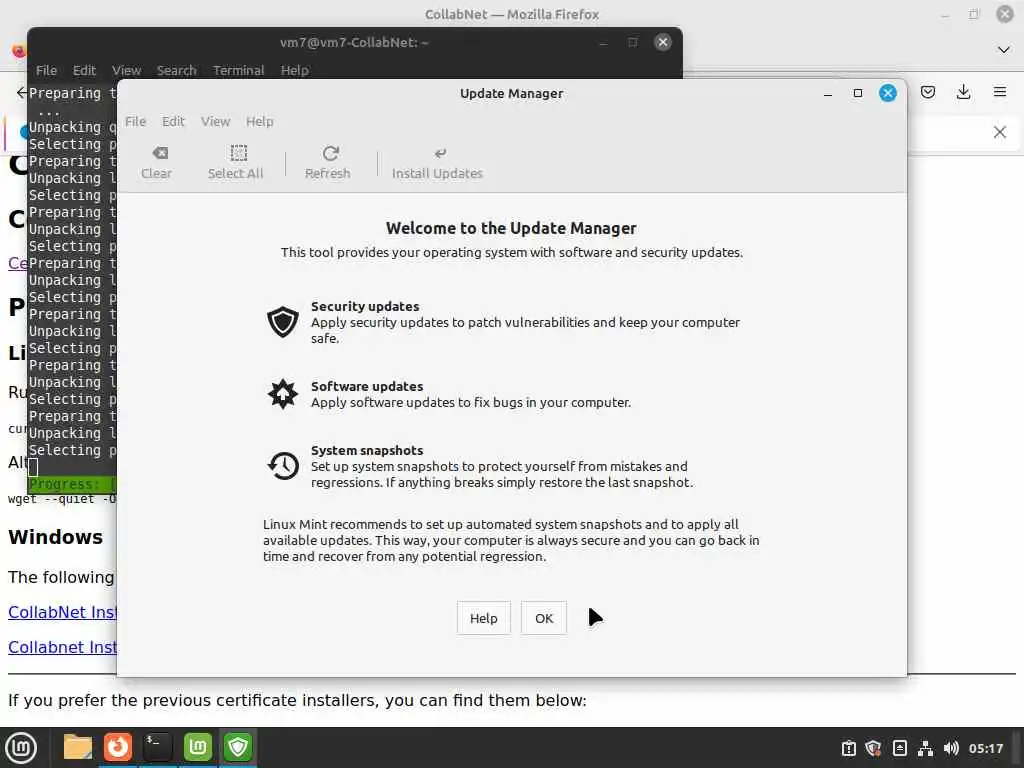The image size is (1024, 768).
Task: Expand the Firefox list all tabs chevron
Action: pos(1004,50)
